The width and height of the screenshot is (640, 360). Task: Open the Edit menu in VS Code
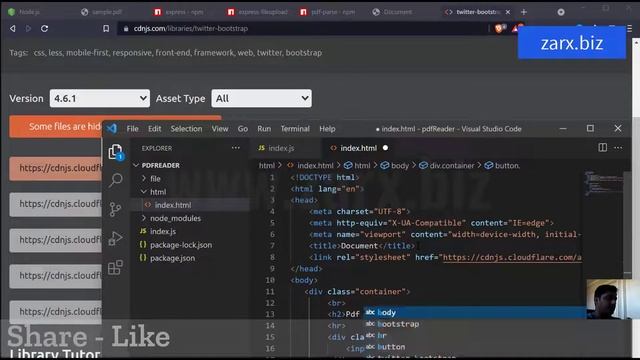click(154, 129)
